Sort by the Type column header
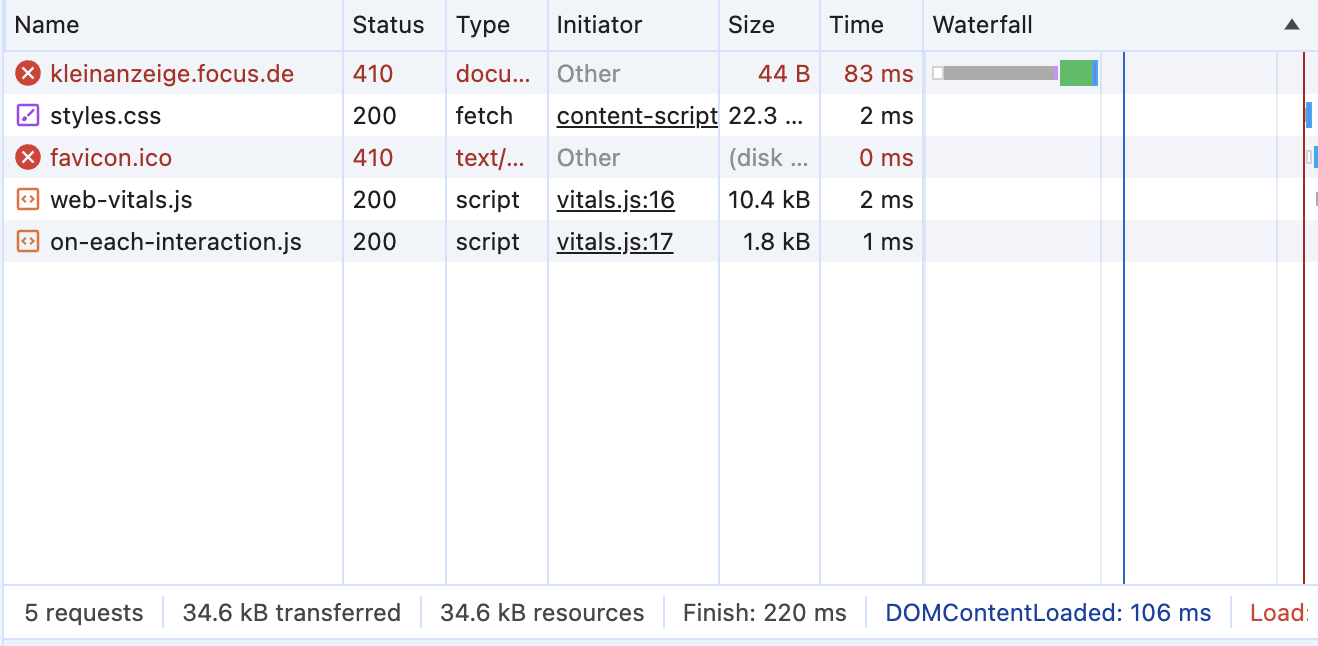Screen dimensions: 1318x646 click(483, 26)
